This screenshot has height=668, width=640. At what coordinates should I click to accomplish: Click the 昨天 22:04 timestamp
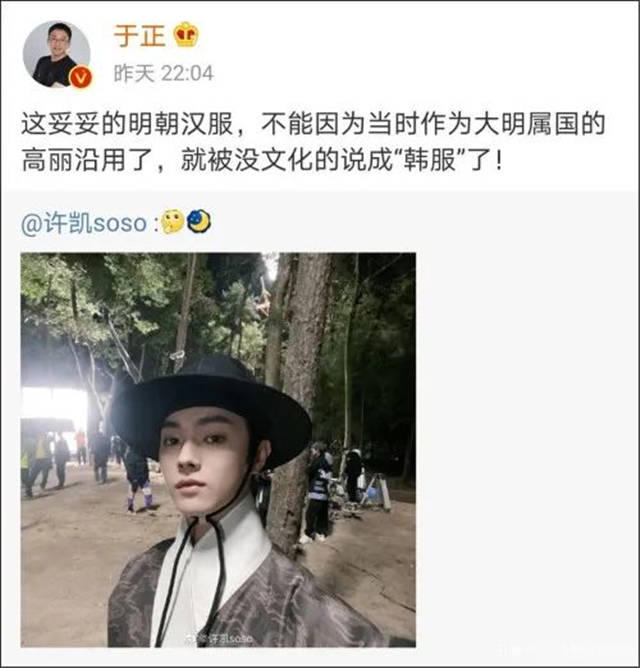point(164,74)
